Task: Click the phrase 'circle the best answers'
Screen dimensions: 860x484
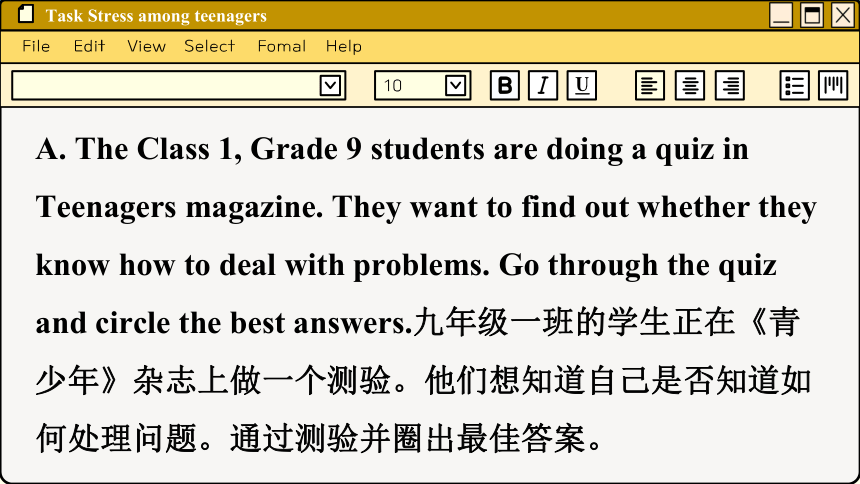Action: [x=253, y=323]
